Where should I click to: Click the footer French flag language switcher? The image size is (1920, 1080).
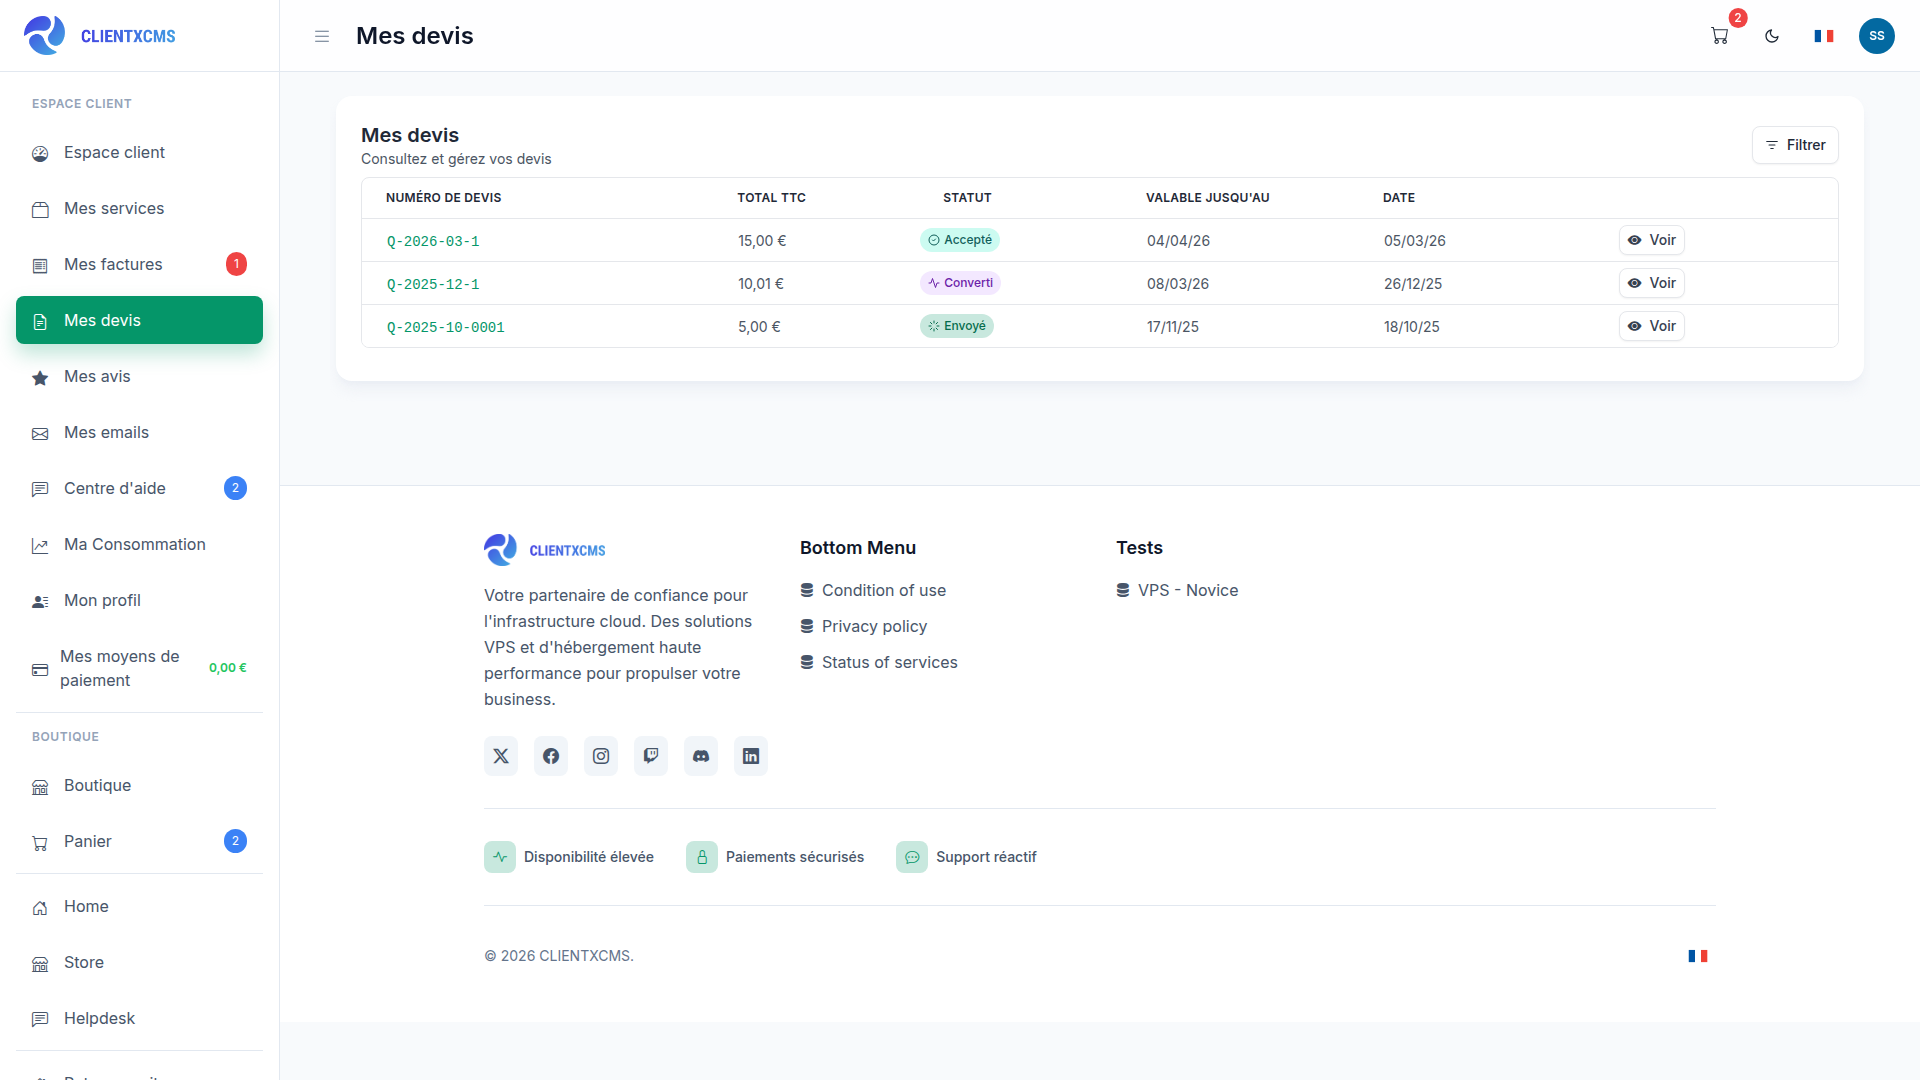pos(1698,956)
